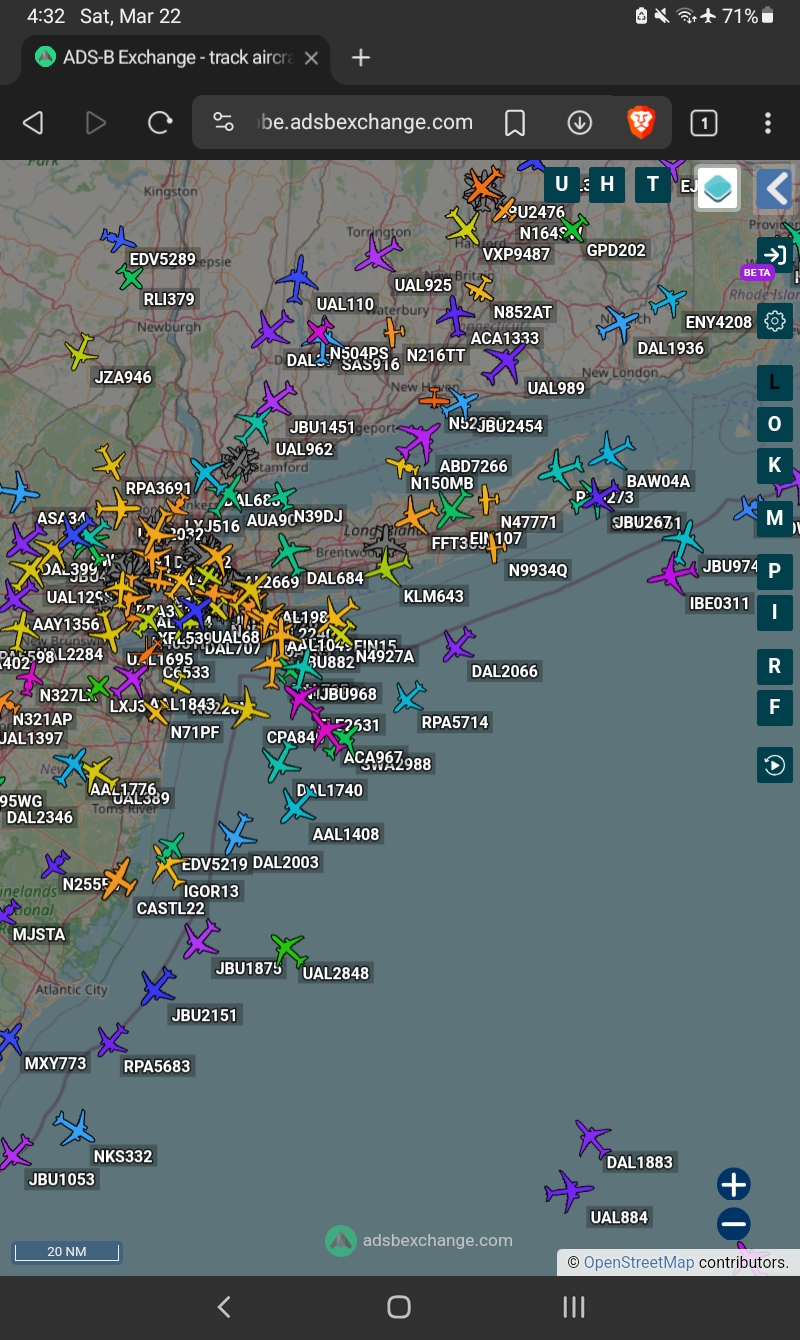Select the DAL1936 aircraft icon
Viewport: 800px width, 1340px height.
click(619, 323)
